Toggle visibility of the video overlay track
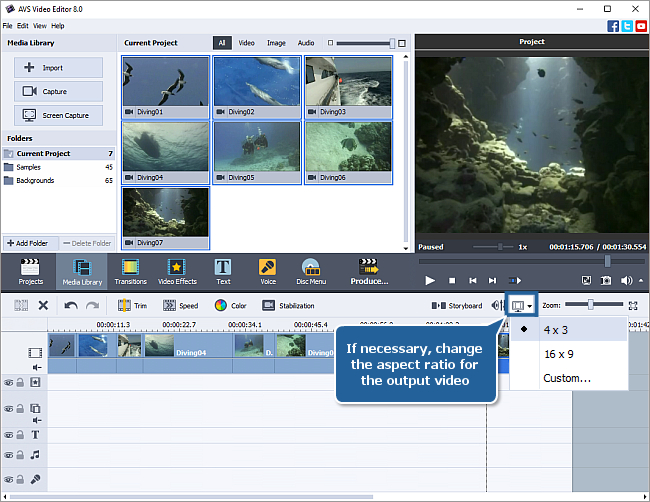 click(8, 409)
